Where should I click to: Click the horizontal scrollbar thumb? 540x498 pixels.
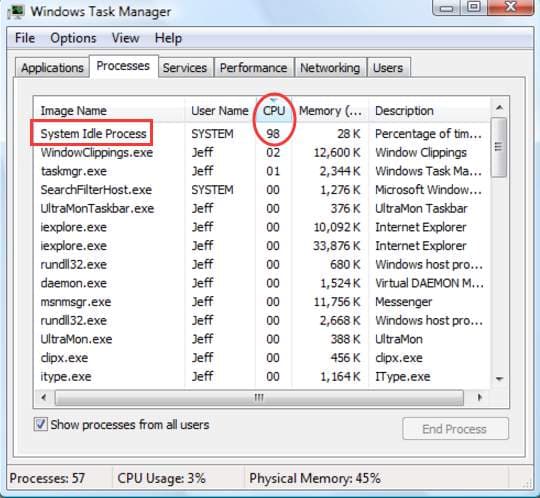(x=259, y=398)
